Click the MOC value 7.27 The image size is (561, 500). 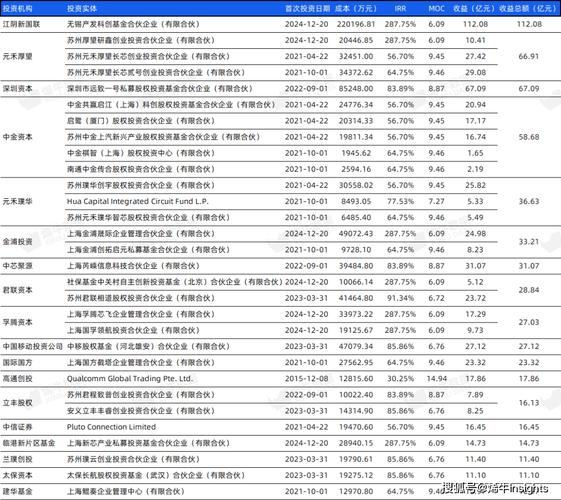coord(436,201)
